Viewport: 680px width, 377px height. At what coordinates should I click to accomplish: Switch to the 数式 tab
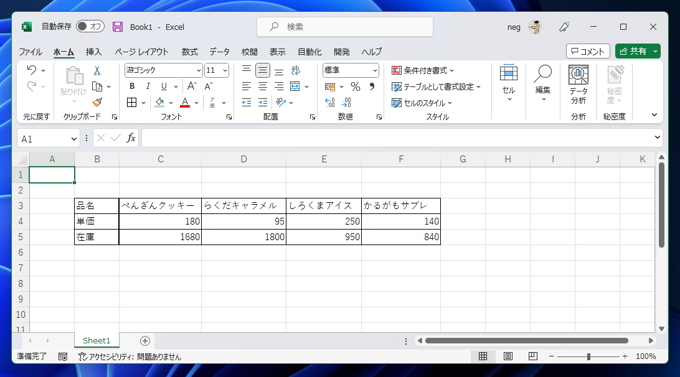pos(190,52)
